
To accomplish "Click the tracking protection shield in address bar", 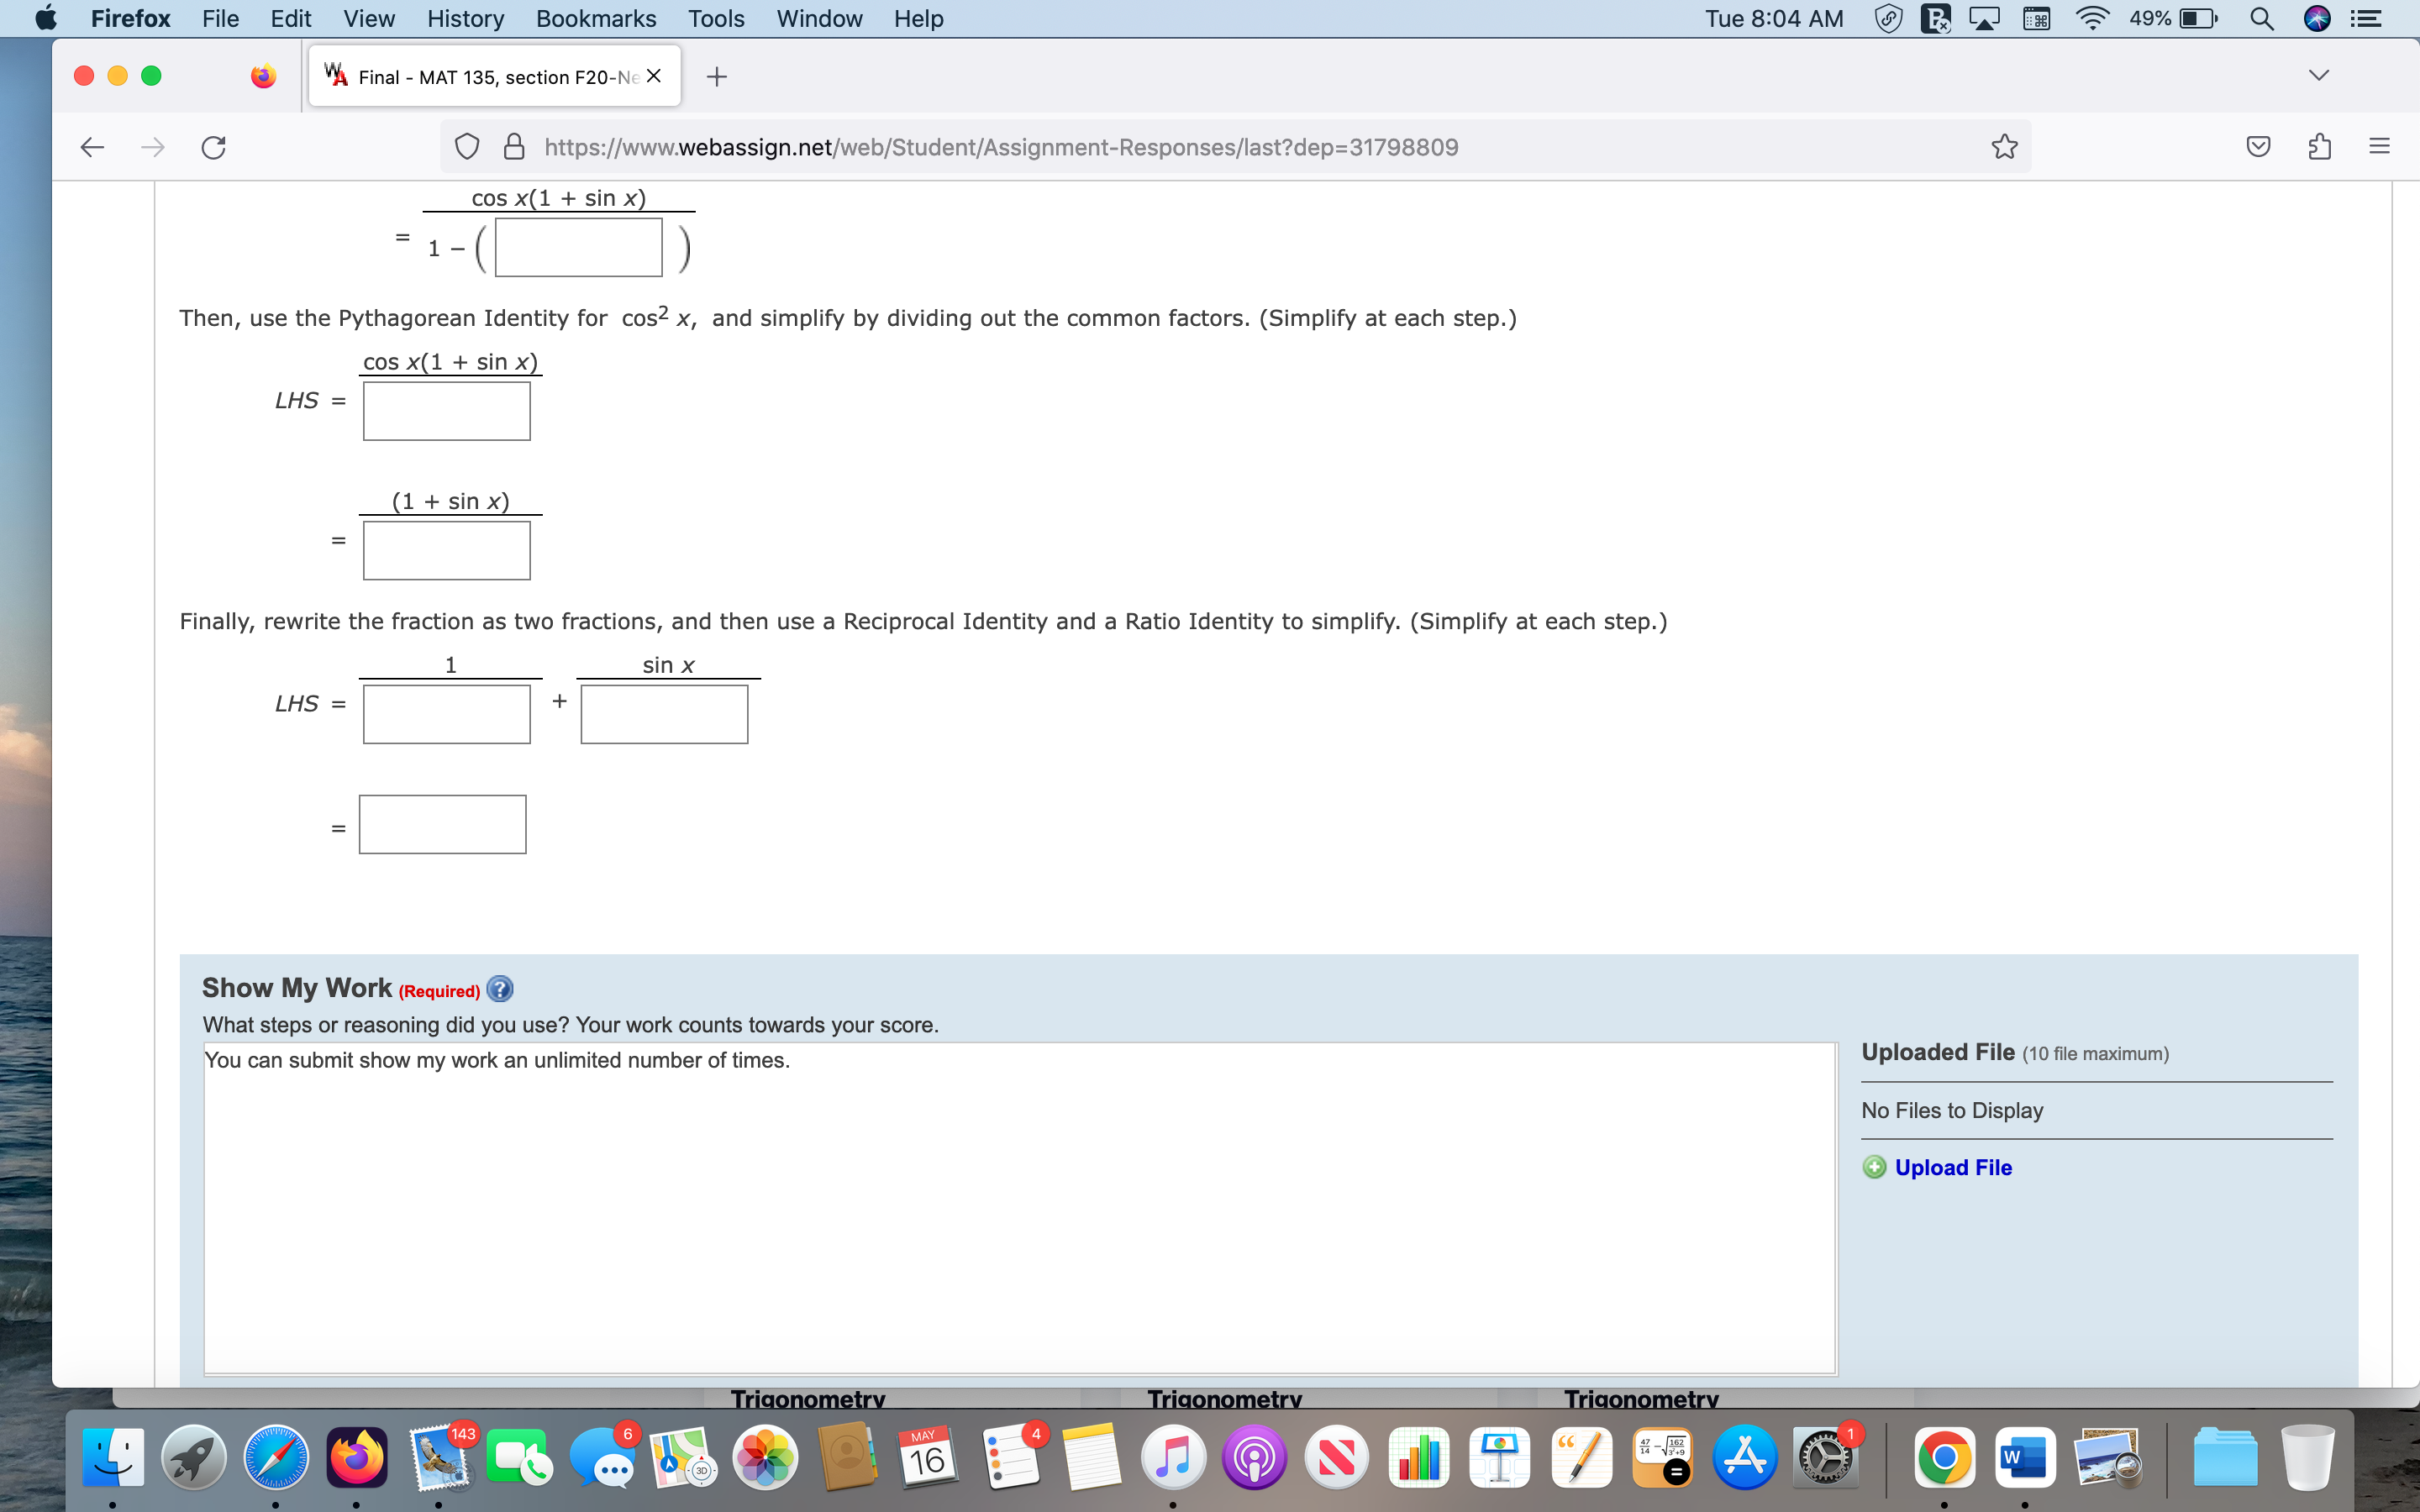I will pyautogui.click(x=466, y=146).
